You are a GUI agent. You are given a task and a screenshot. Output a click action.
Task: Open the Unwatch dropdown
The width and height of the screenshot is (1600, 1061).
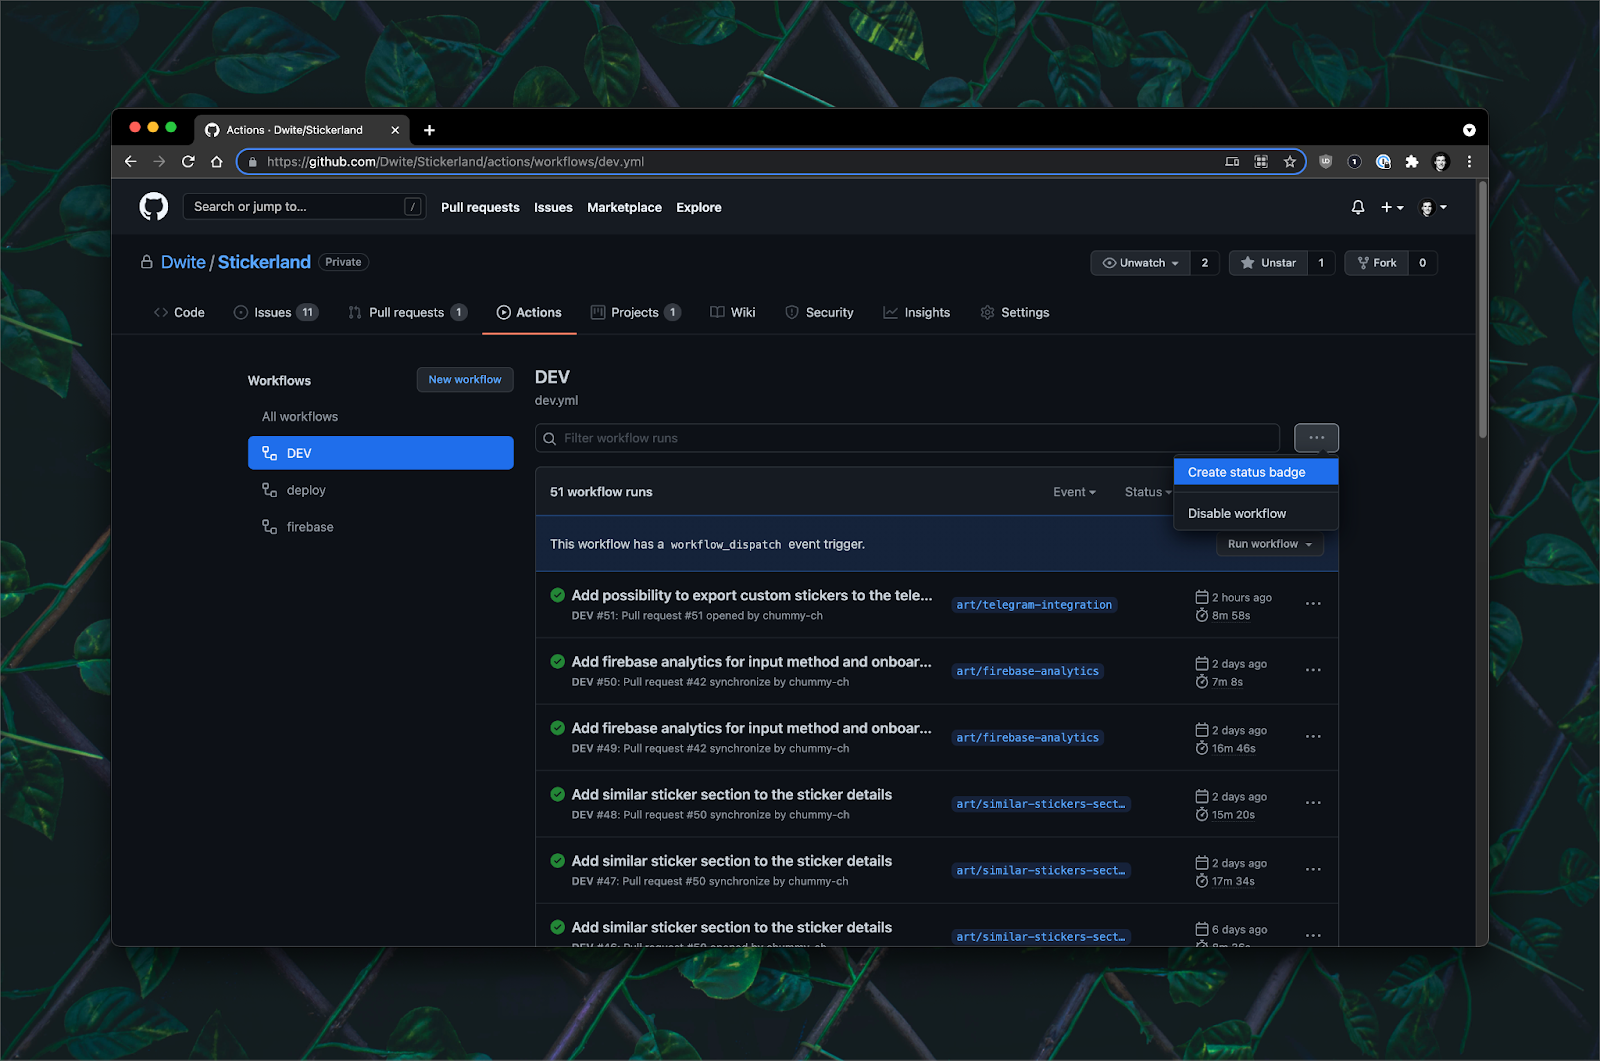pyautogui.click(x=1140, y=263)
